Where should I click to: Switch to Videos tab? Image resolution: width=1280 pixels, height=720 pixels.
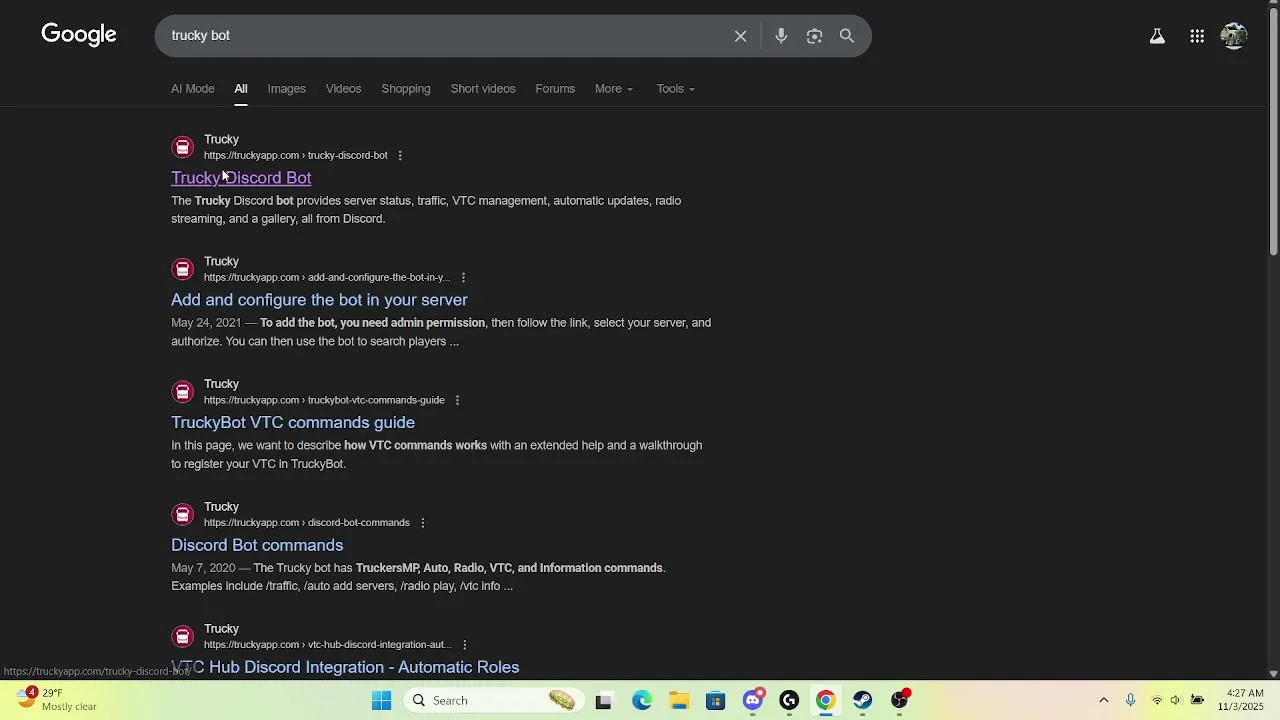[343, 89]
